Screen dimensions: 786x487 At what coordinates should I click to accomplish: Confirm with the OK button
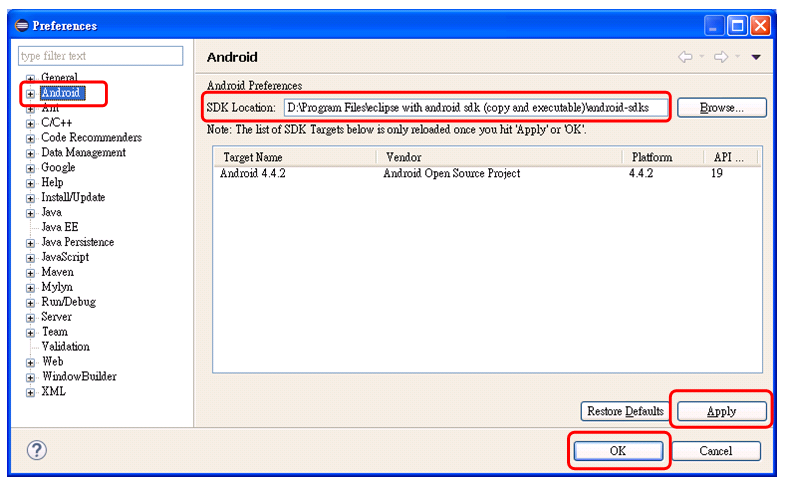(x=618, y=451)
